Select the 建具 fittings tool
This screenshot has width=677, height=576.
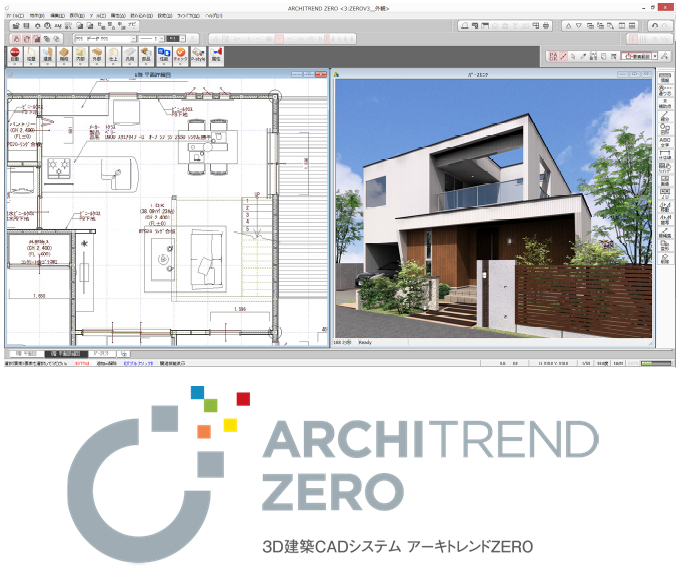[x=47, y=55]
